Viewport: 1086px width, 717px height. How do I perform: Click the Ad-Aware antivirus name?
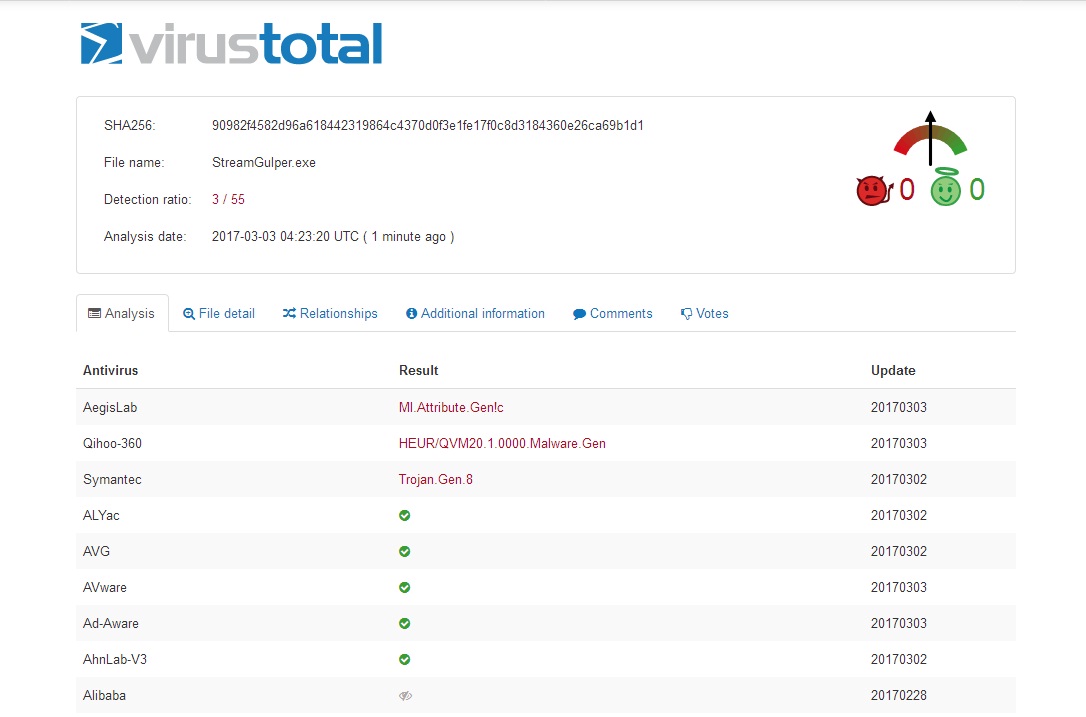point(111,623)
